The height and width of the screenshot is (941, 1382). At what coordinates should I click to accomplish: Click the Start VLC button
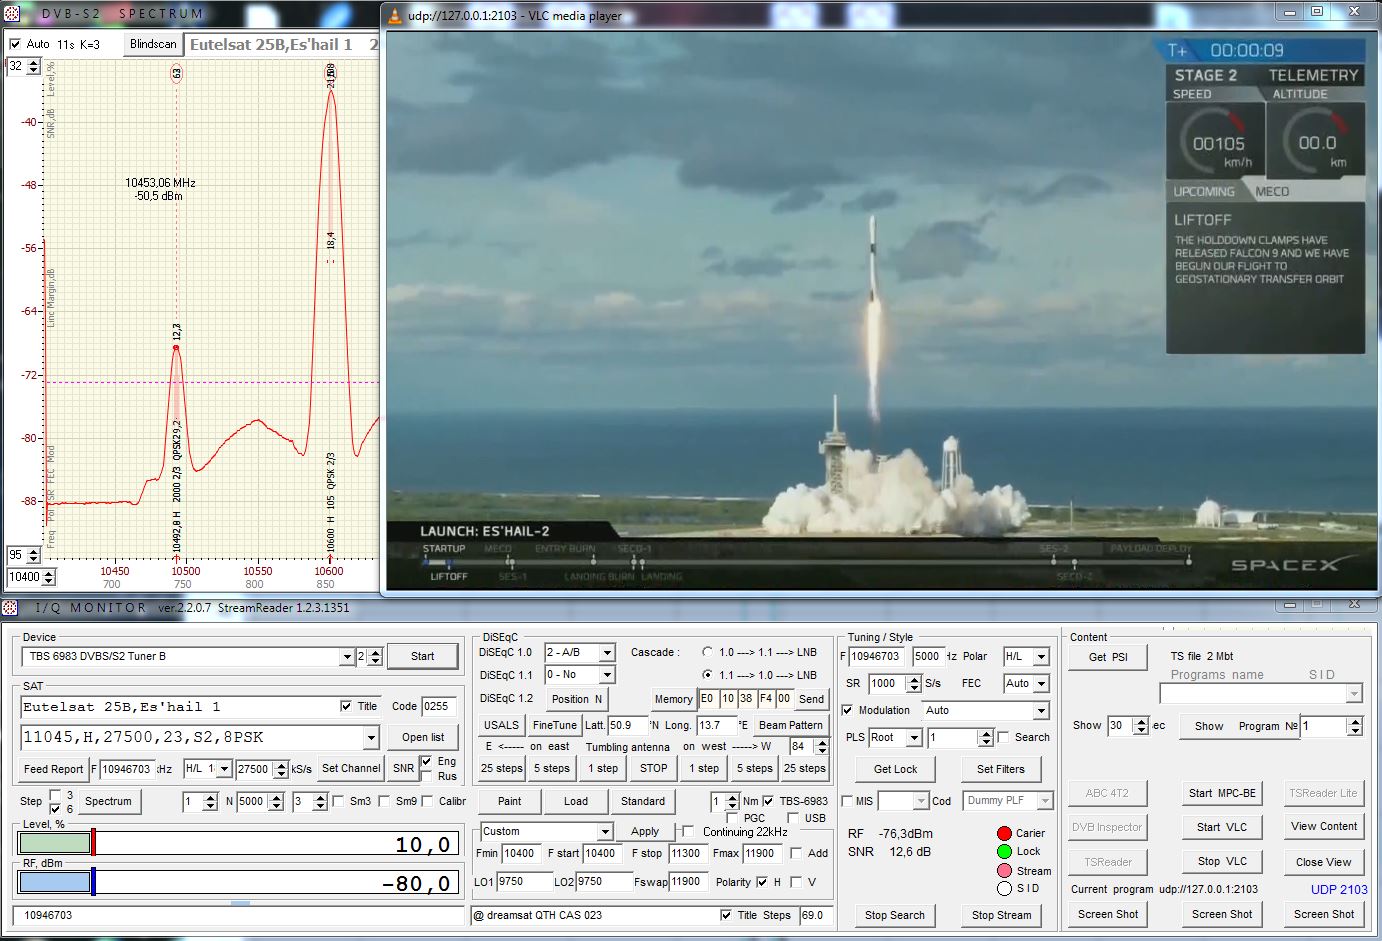(x=1222, y=827)
